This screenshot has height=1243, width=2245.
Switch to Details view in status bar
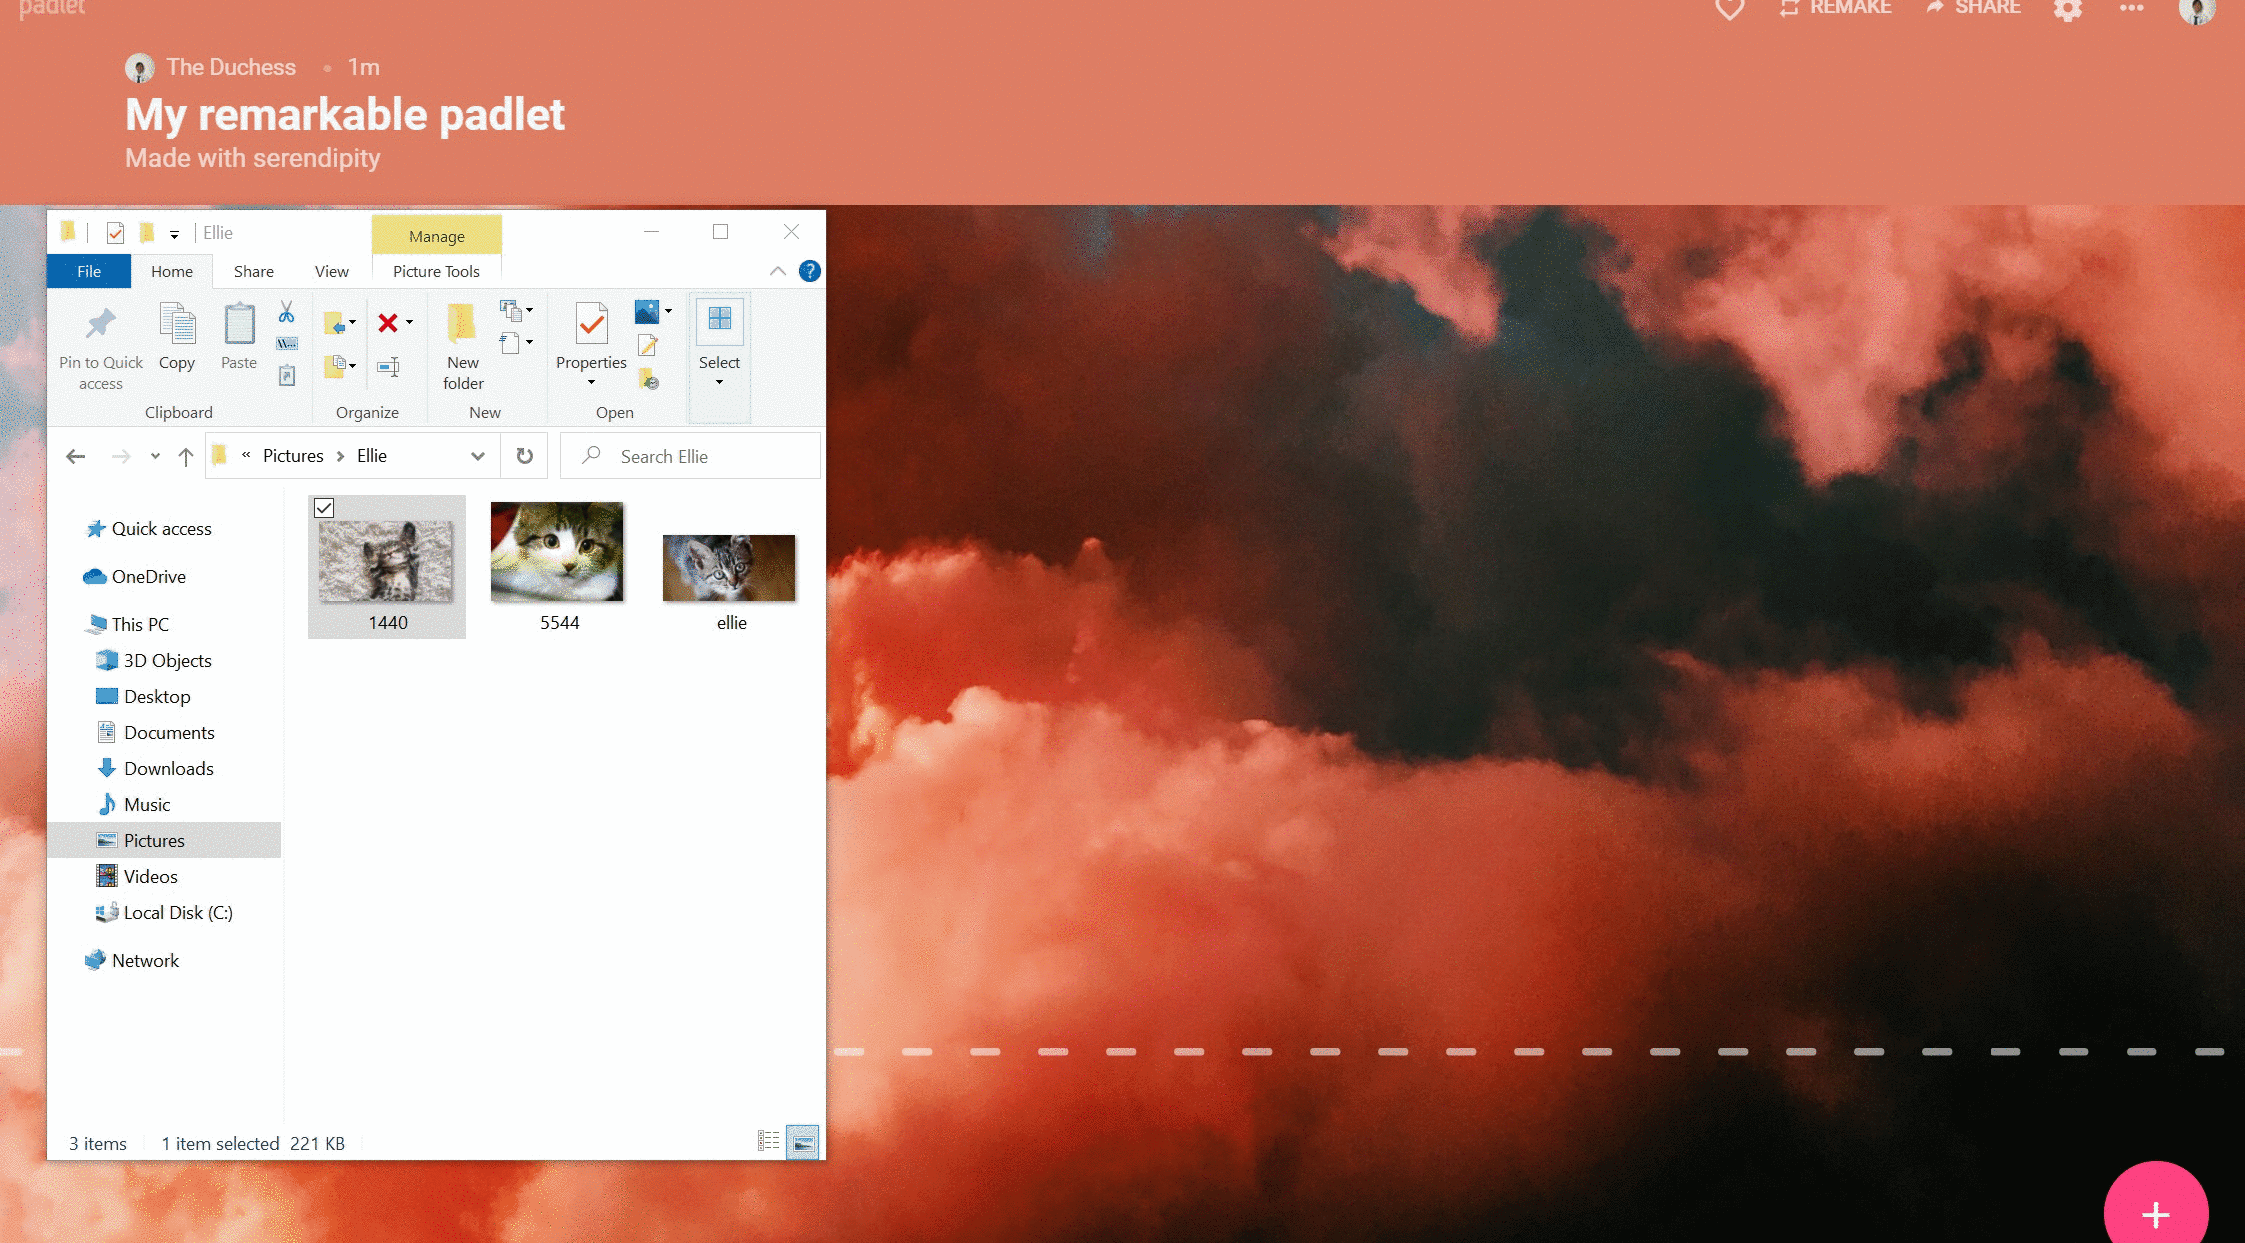pos(768,1141)
